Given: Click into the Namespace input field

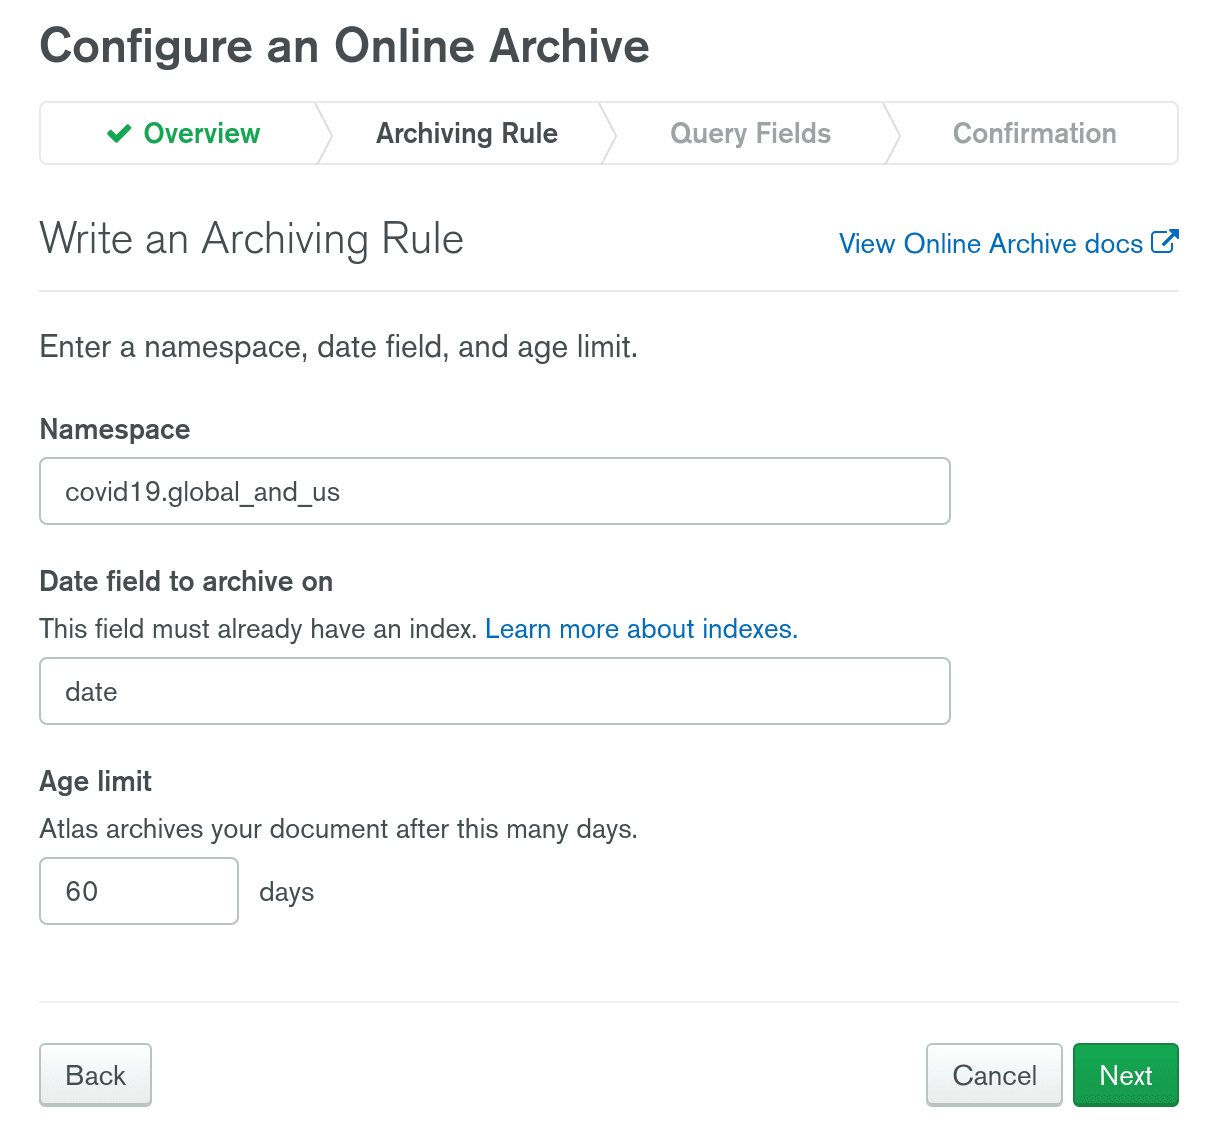Looking at the screenshot, I should pyautogui.click(x=494, y=491).
